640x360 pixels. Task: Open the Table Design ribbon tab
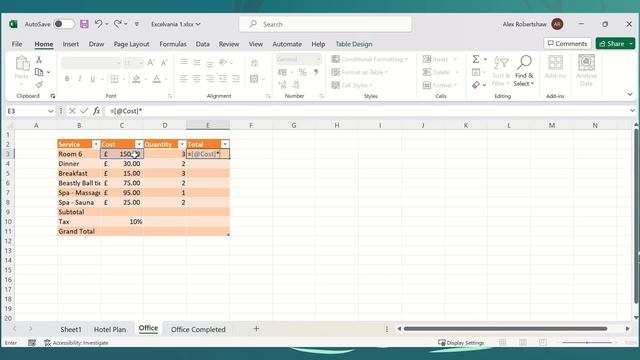click(354, 44)
